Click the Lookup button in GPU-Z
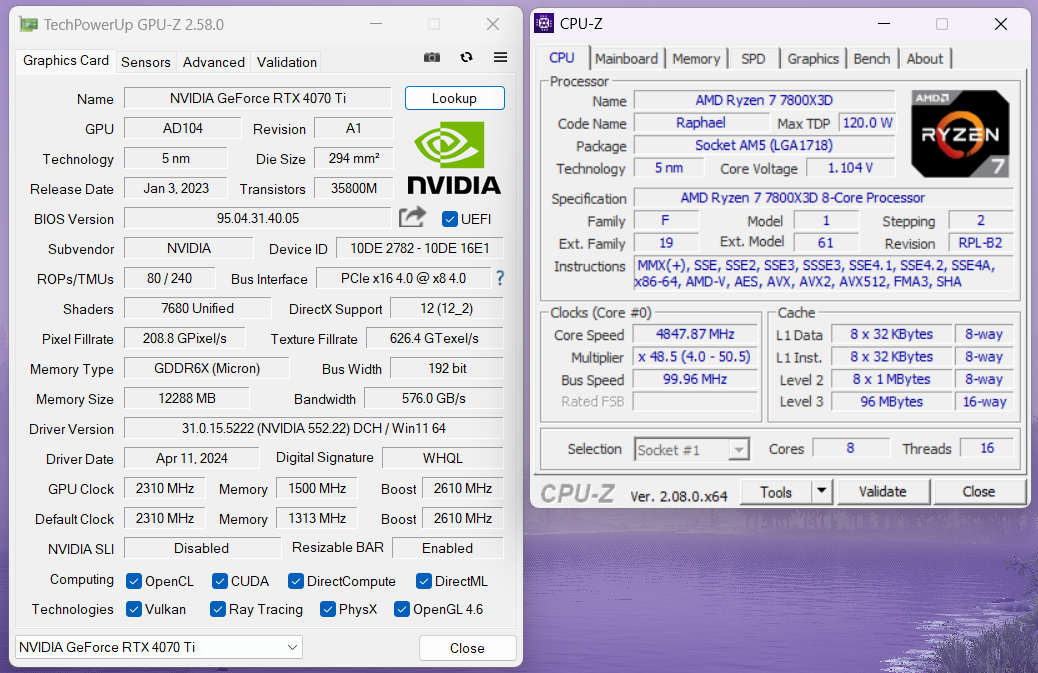This screenshot has height=673, width=1038. pos(454,98)
